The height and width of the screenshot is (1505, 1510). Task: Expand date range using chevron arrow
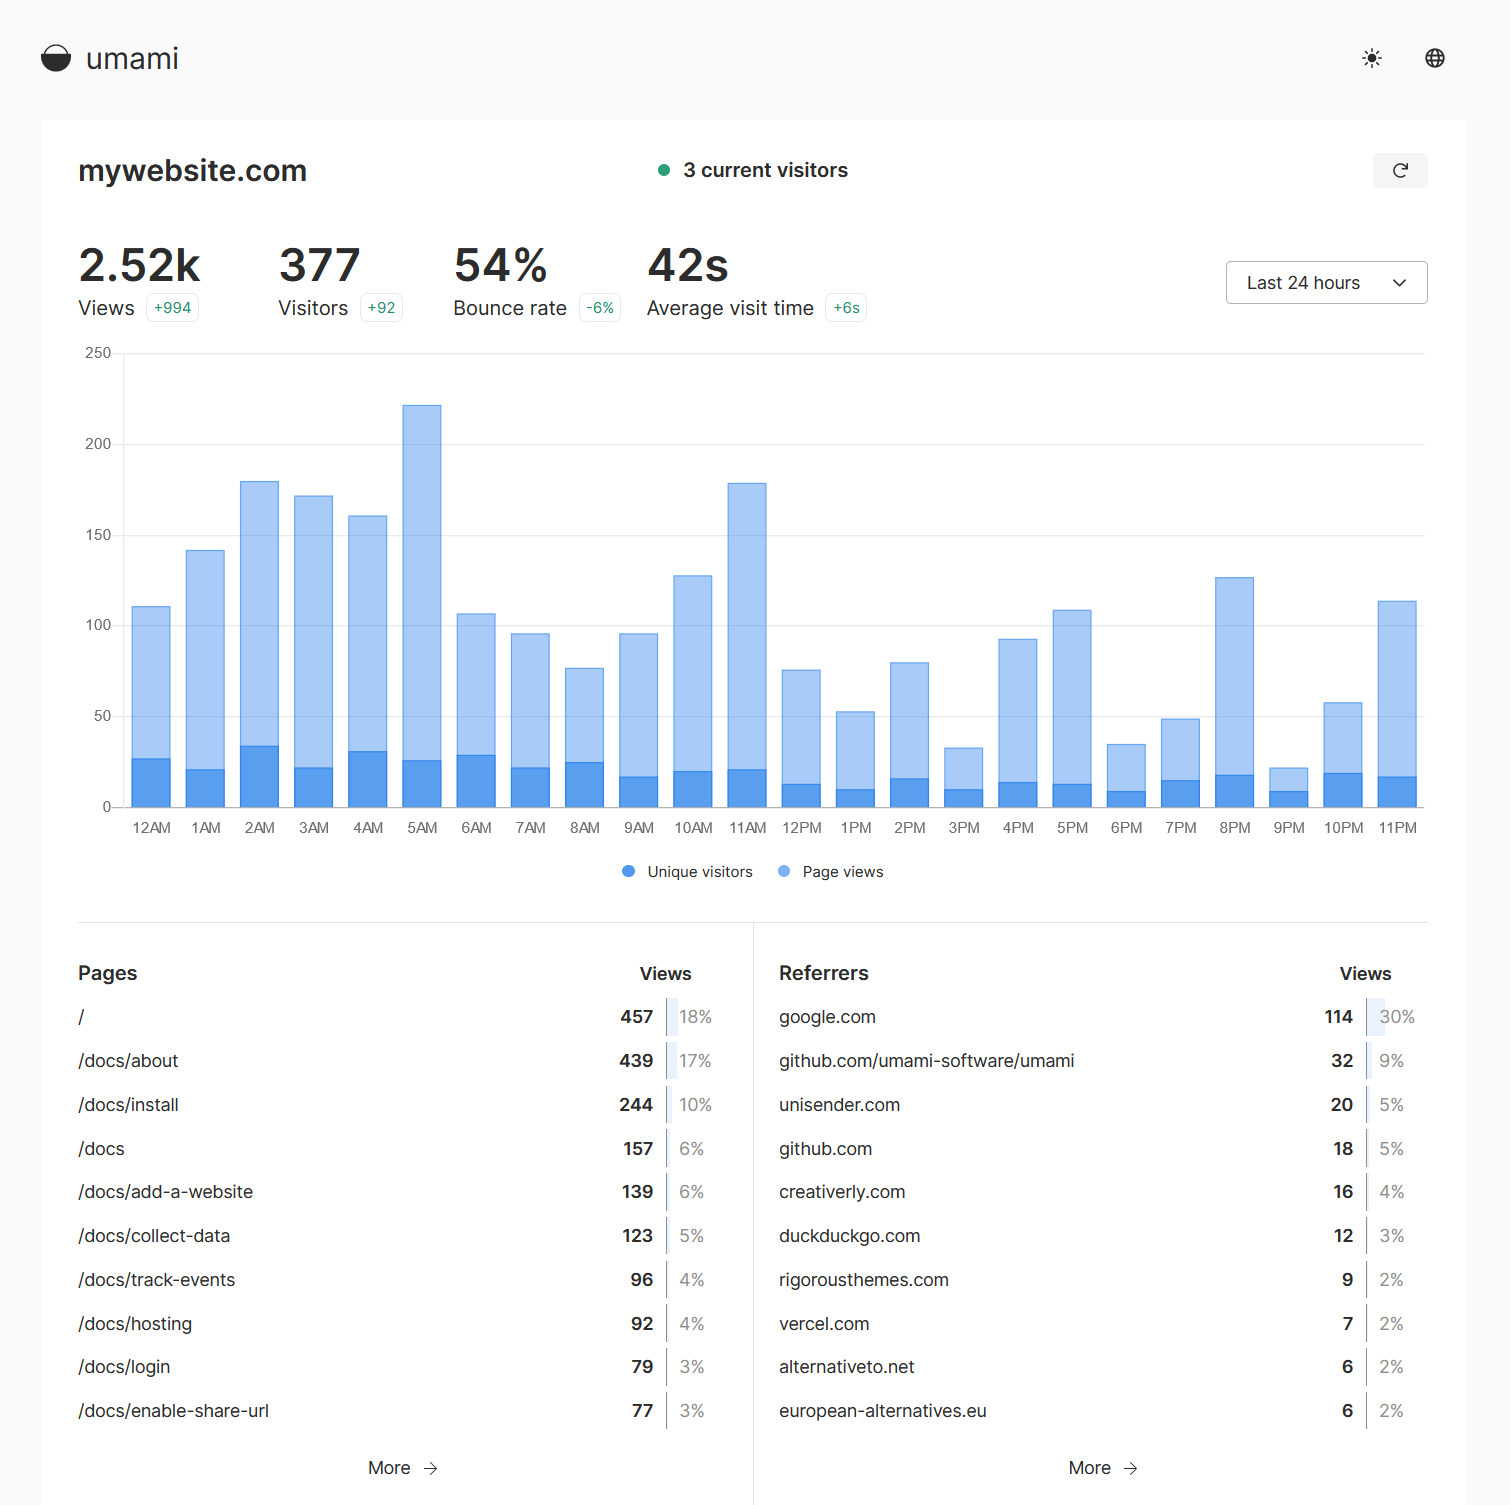(x=1399, y=283)
